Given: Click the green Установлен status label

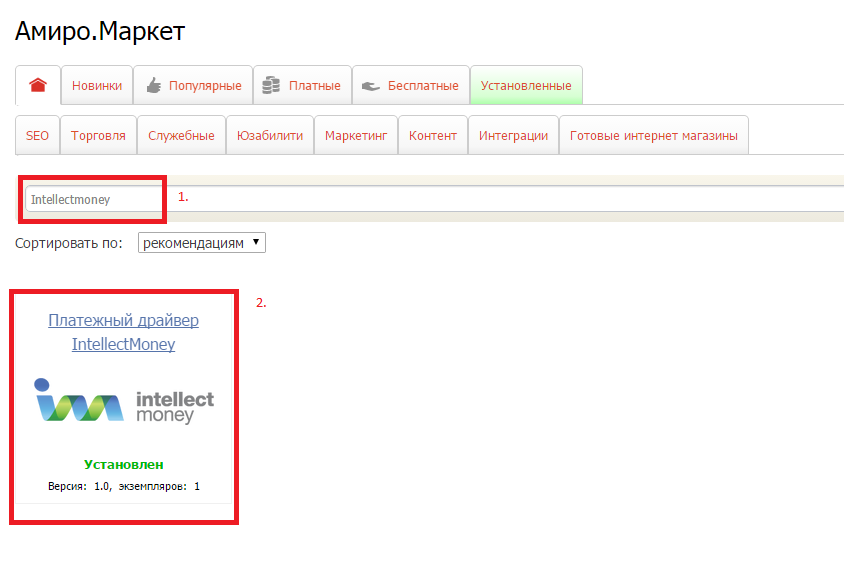Looking at the screenshot, I should pos(123,464).
